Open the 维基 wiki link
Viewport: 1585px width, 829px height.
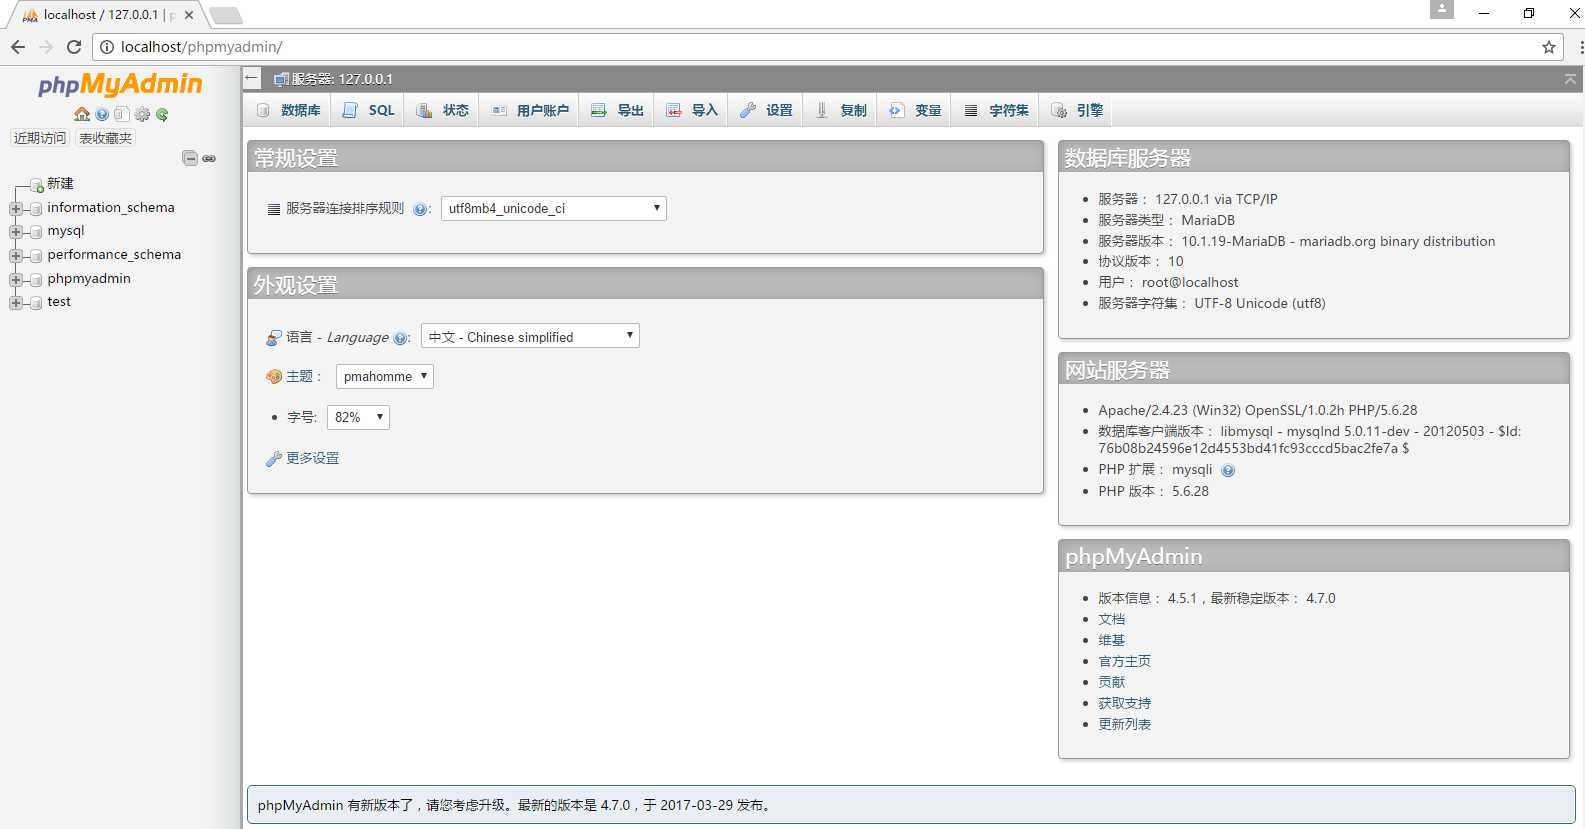tap(1111, 640)
